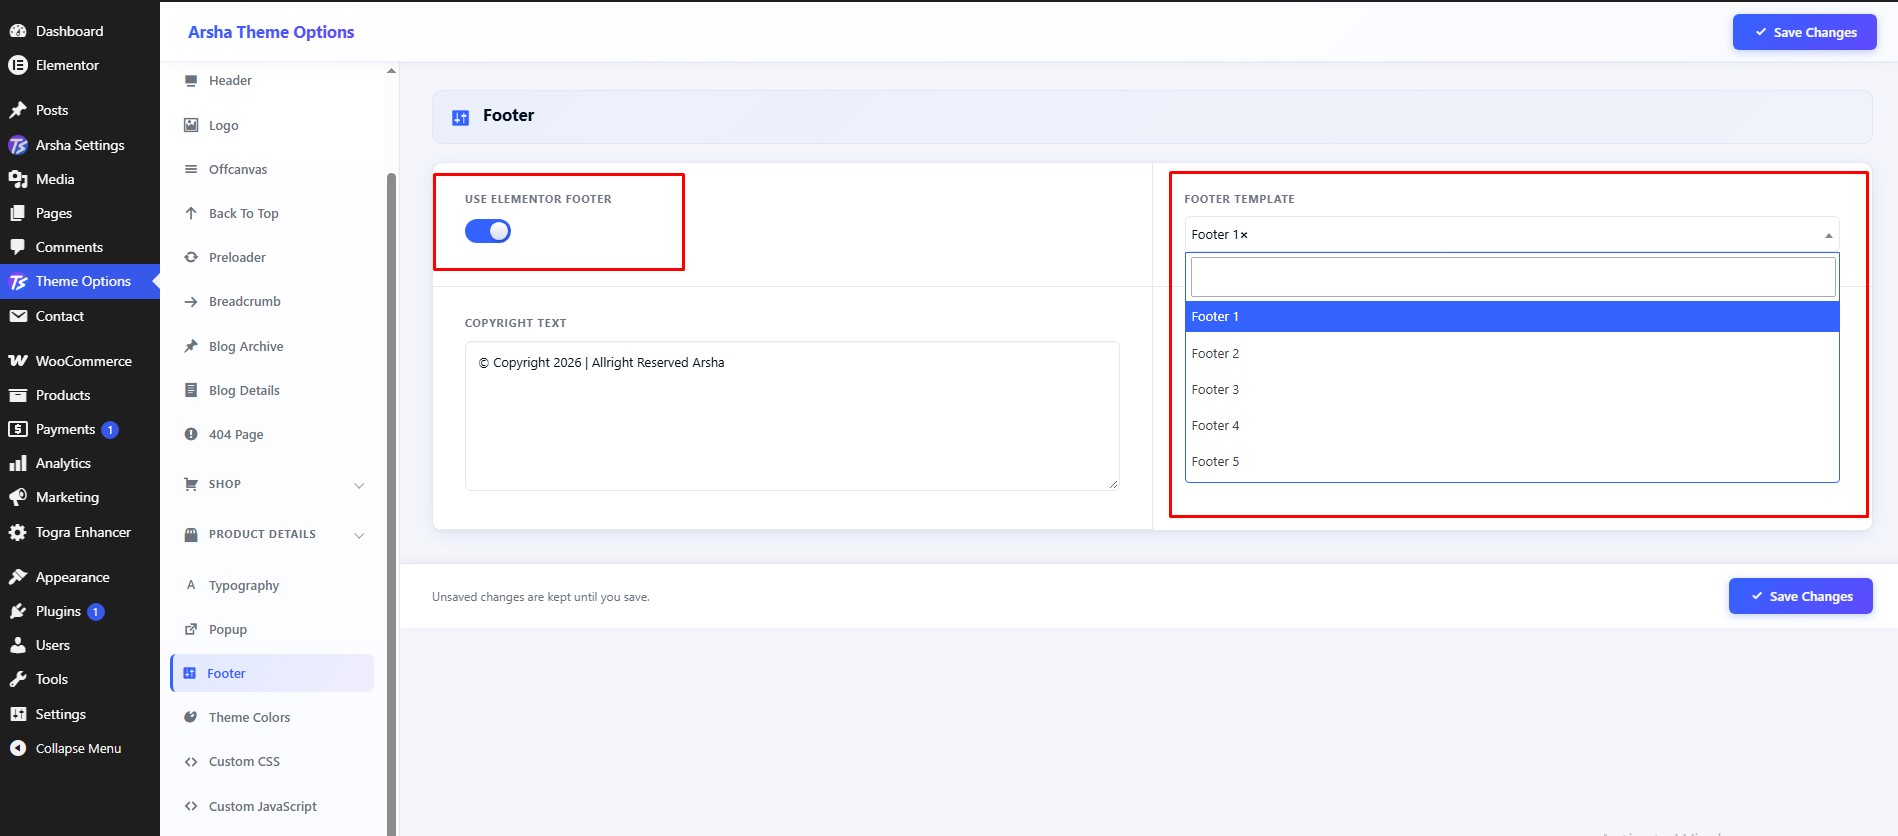Image resolution: width=1898 pixels, height=836 pixels.
Task: Click the Collapse Menu arrow icon
Action: [18, 748]
